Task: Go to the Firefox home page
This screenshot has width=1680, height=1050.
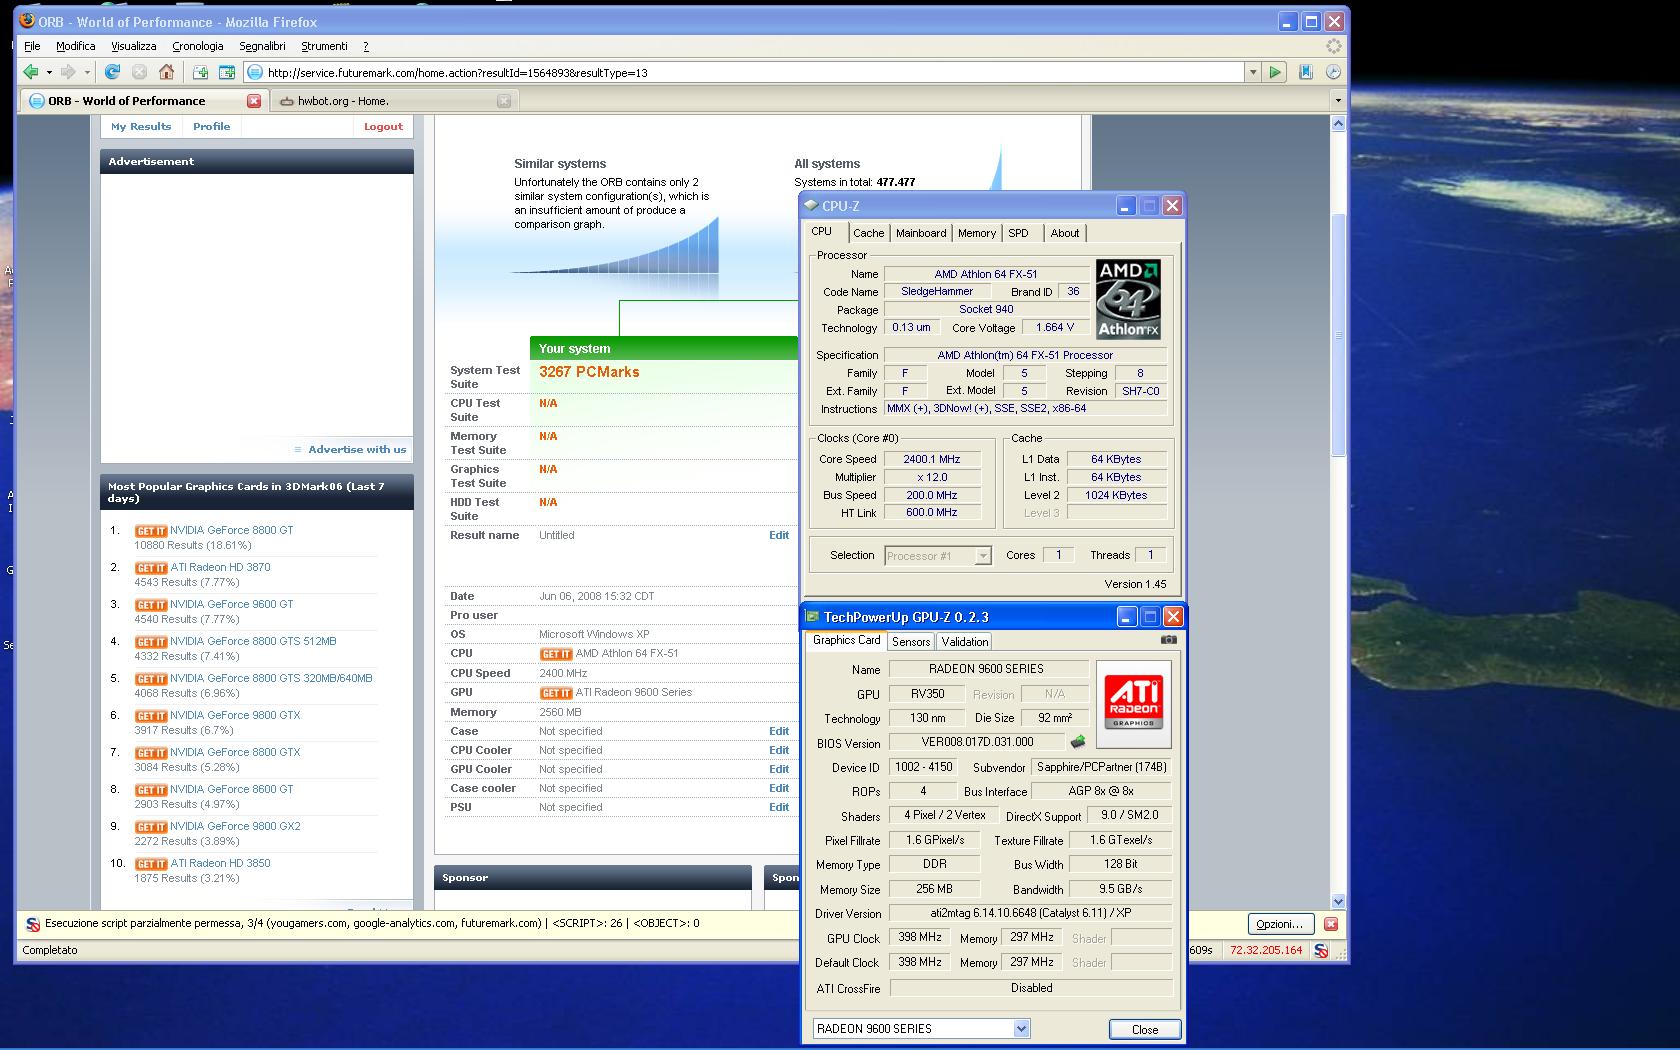Action: [x=167, y=72]
